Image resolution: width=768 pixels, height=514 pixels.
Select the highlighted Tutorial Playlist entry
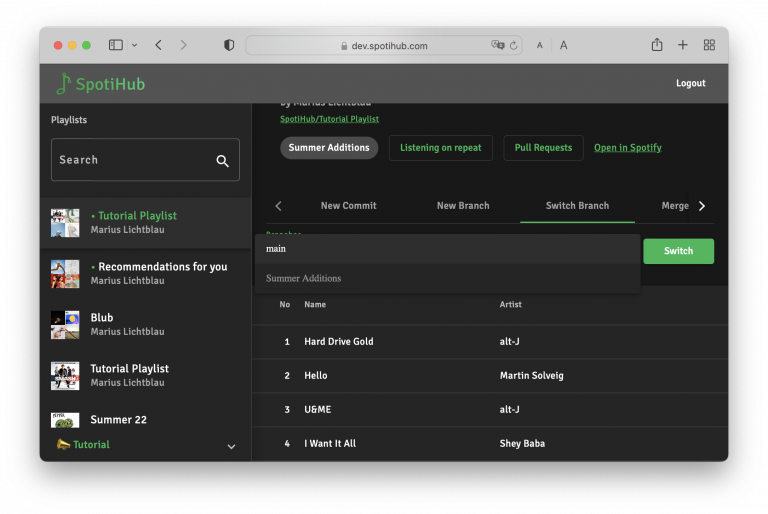[145, 222]
